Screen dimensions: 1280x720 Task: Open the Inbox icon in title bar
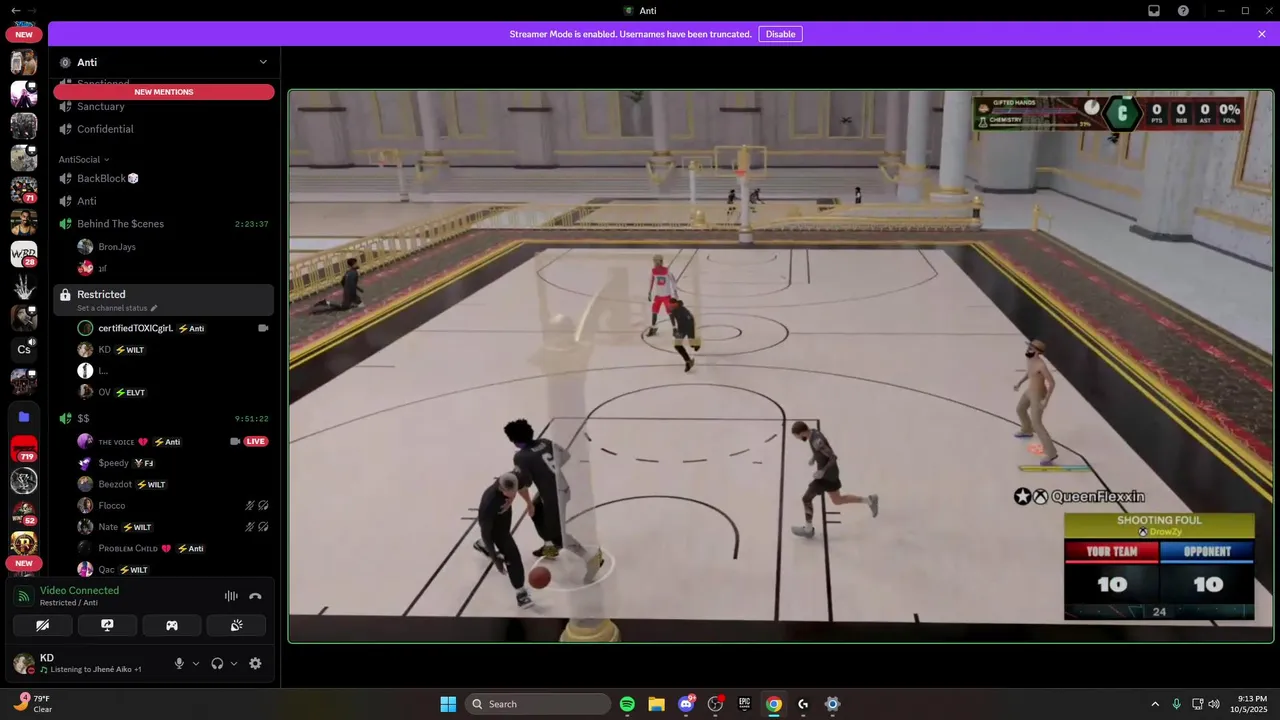pos(1154,11)
